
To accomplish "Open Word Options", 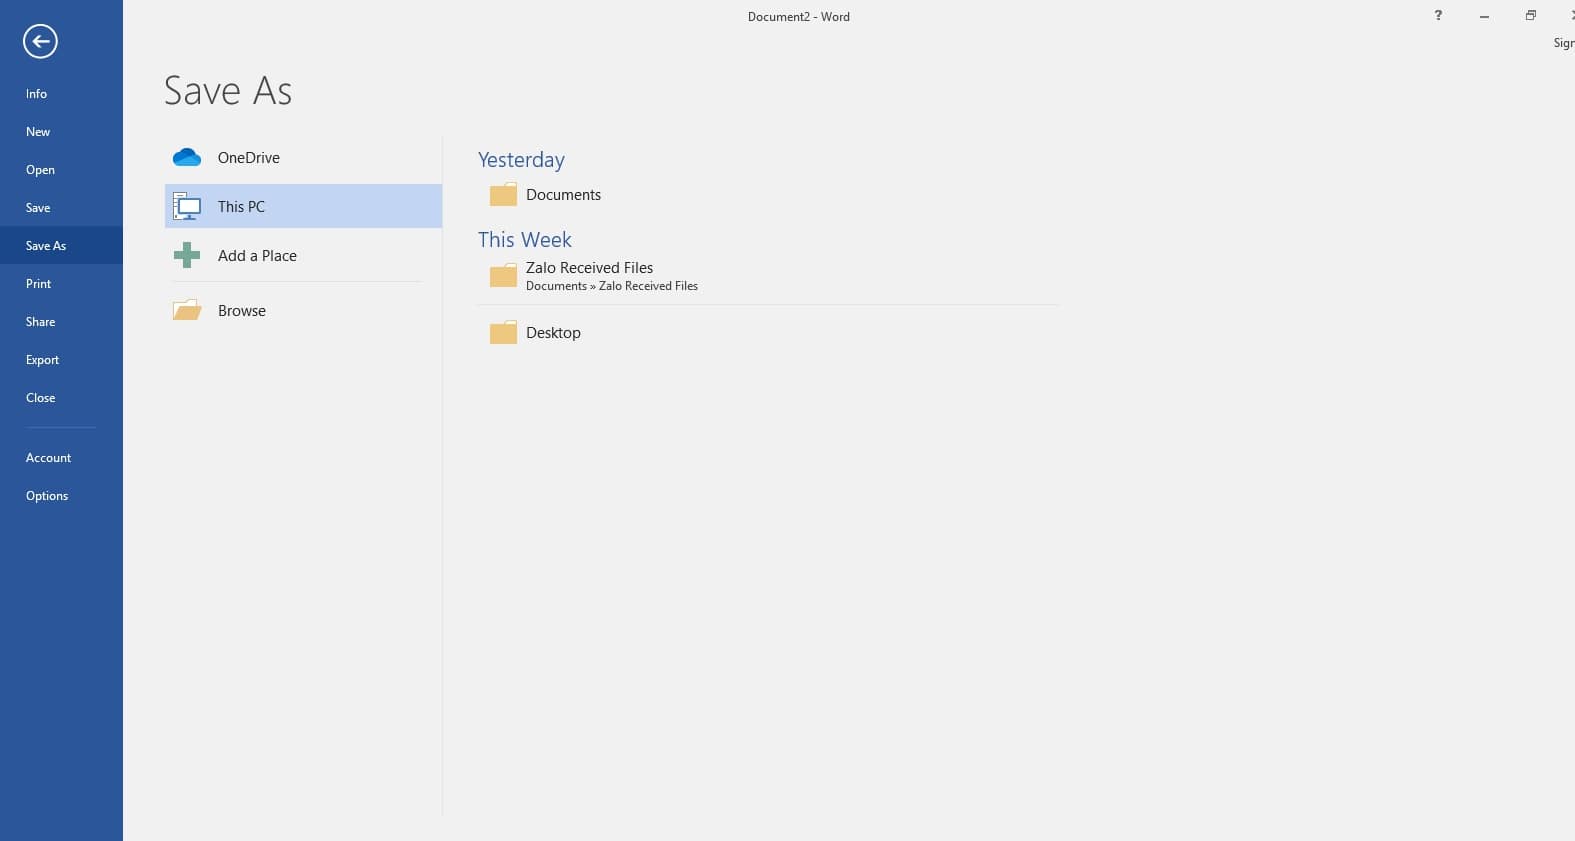I will [61, 496].
